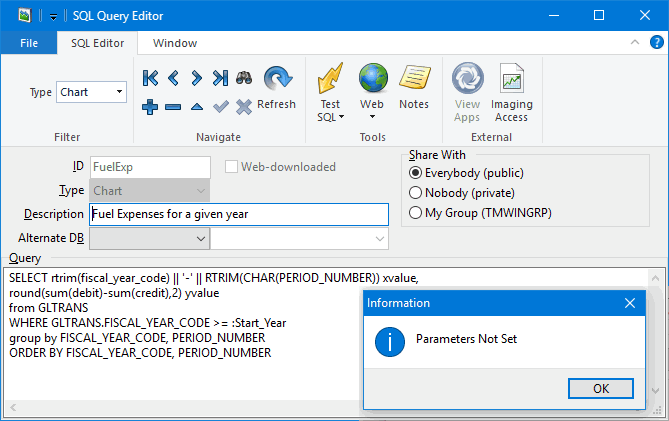The width and height of the screenshot is (669, 421).
Task: Go to previous record arrow
Action: coord(173,78)
